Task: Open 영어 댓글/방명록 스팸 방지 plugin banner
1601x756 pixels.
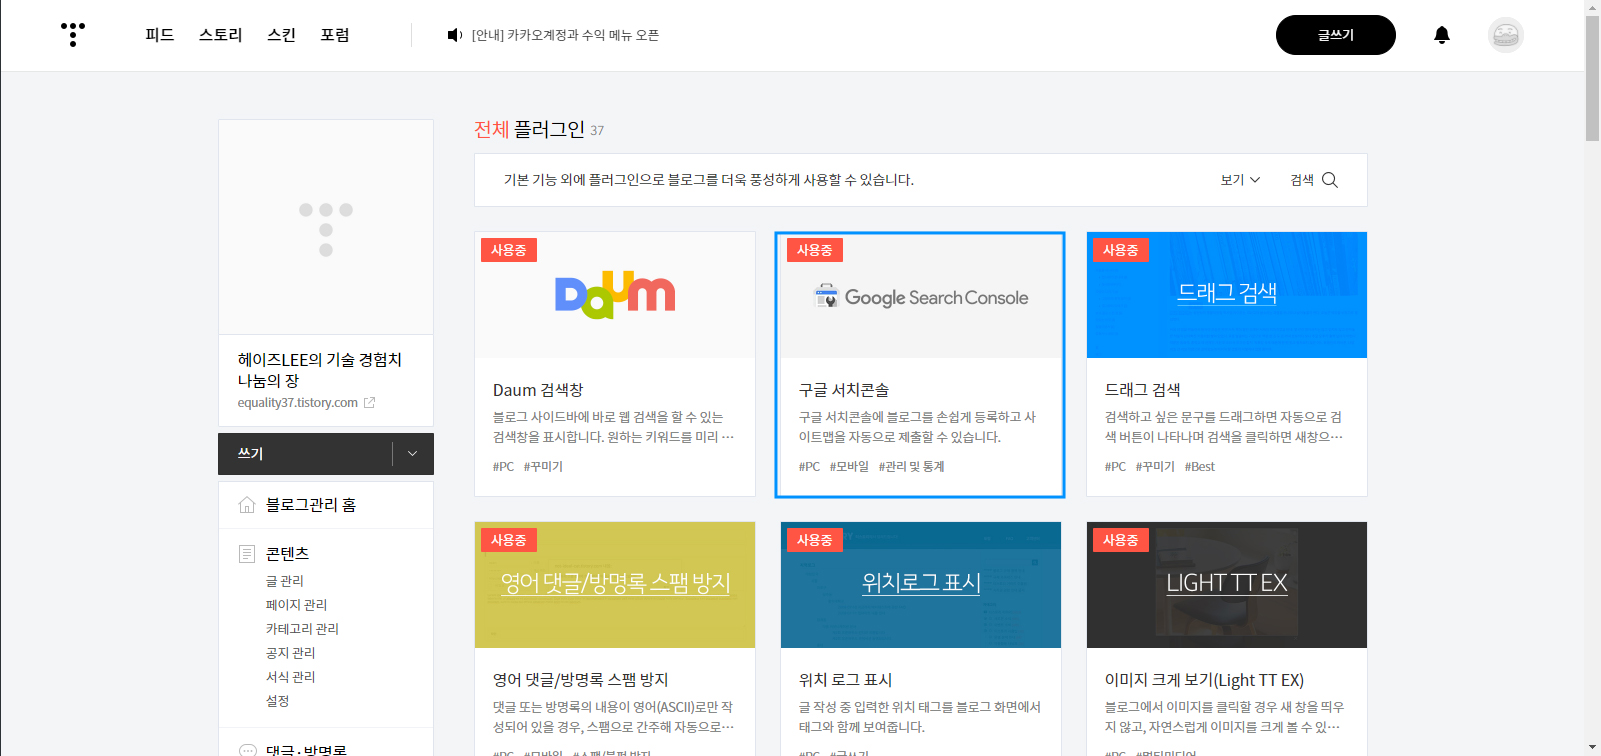Action: [615, 585]
